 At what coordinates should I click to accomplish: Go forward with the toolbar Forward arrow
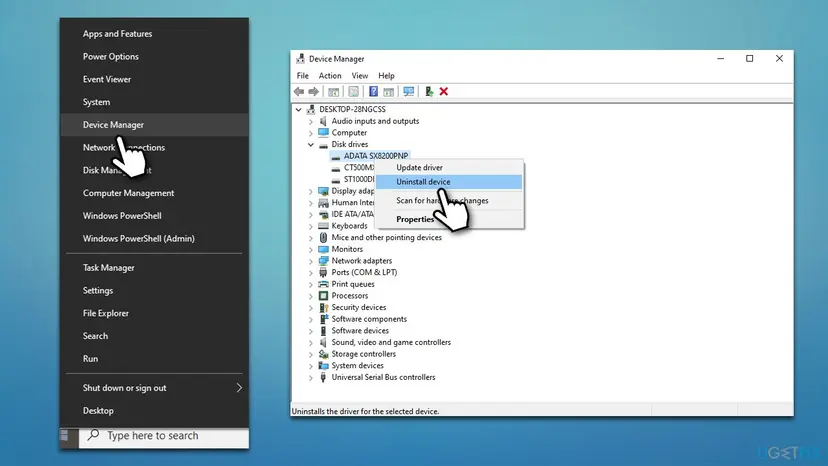(314, 91)
